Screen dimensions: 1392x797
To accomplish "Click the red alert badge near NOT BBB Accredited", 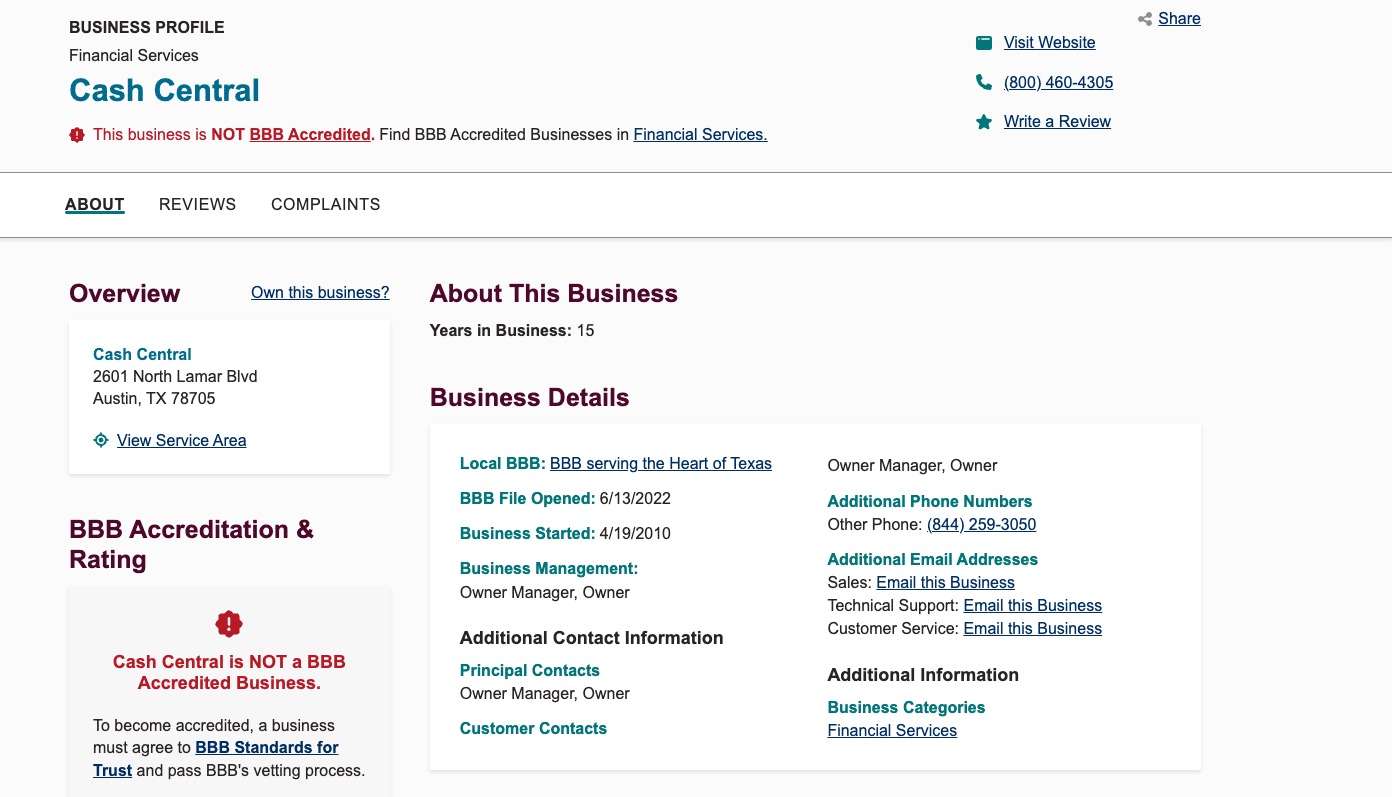I will coord(76,134).
